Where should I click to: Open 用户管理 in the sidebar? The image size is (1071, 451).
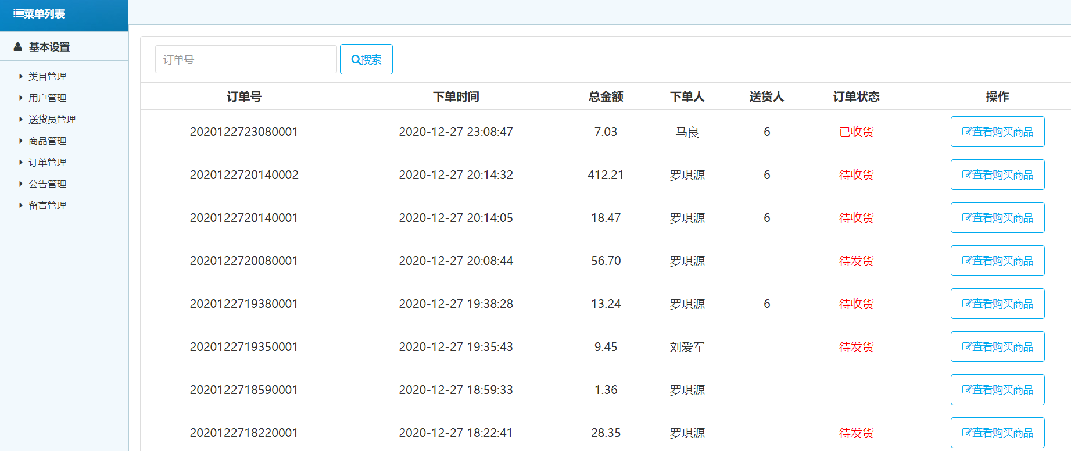click(x=47, y=98)
